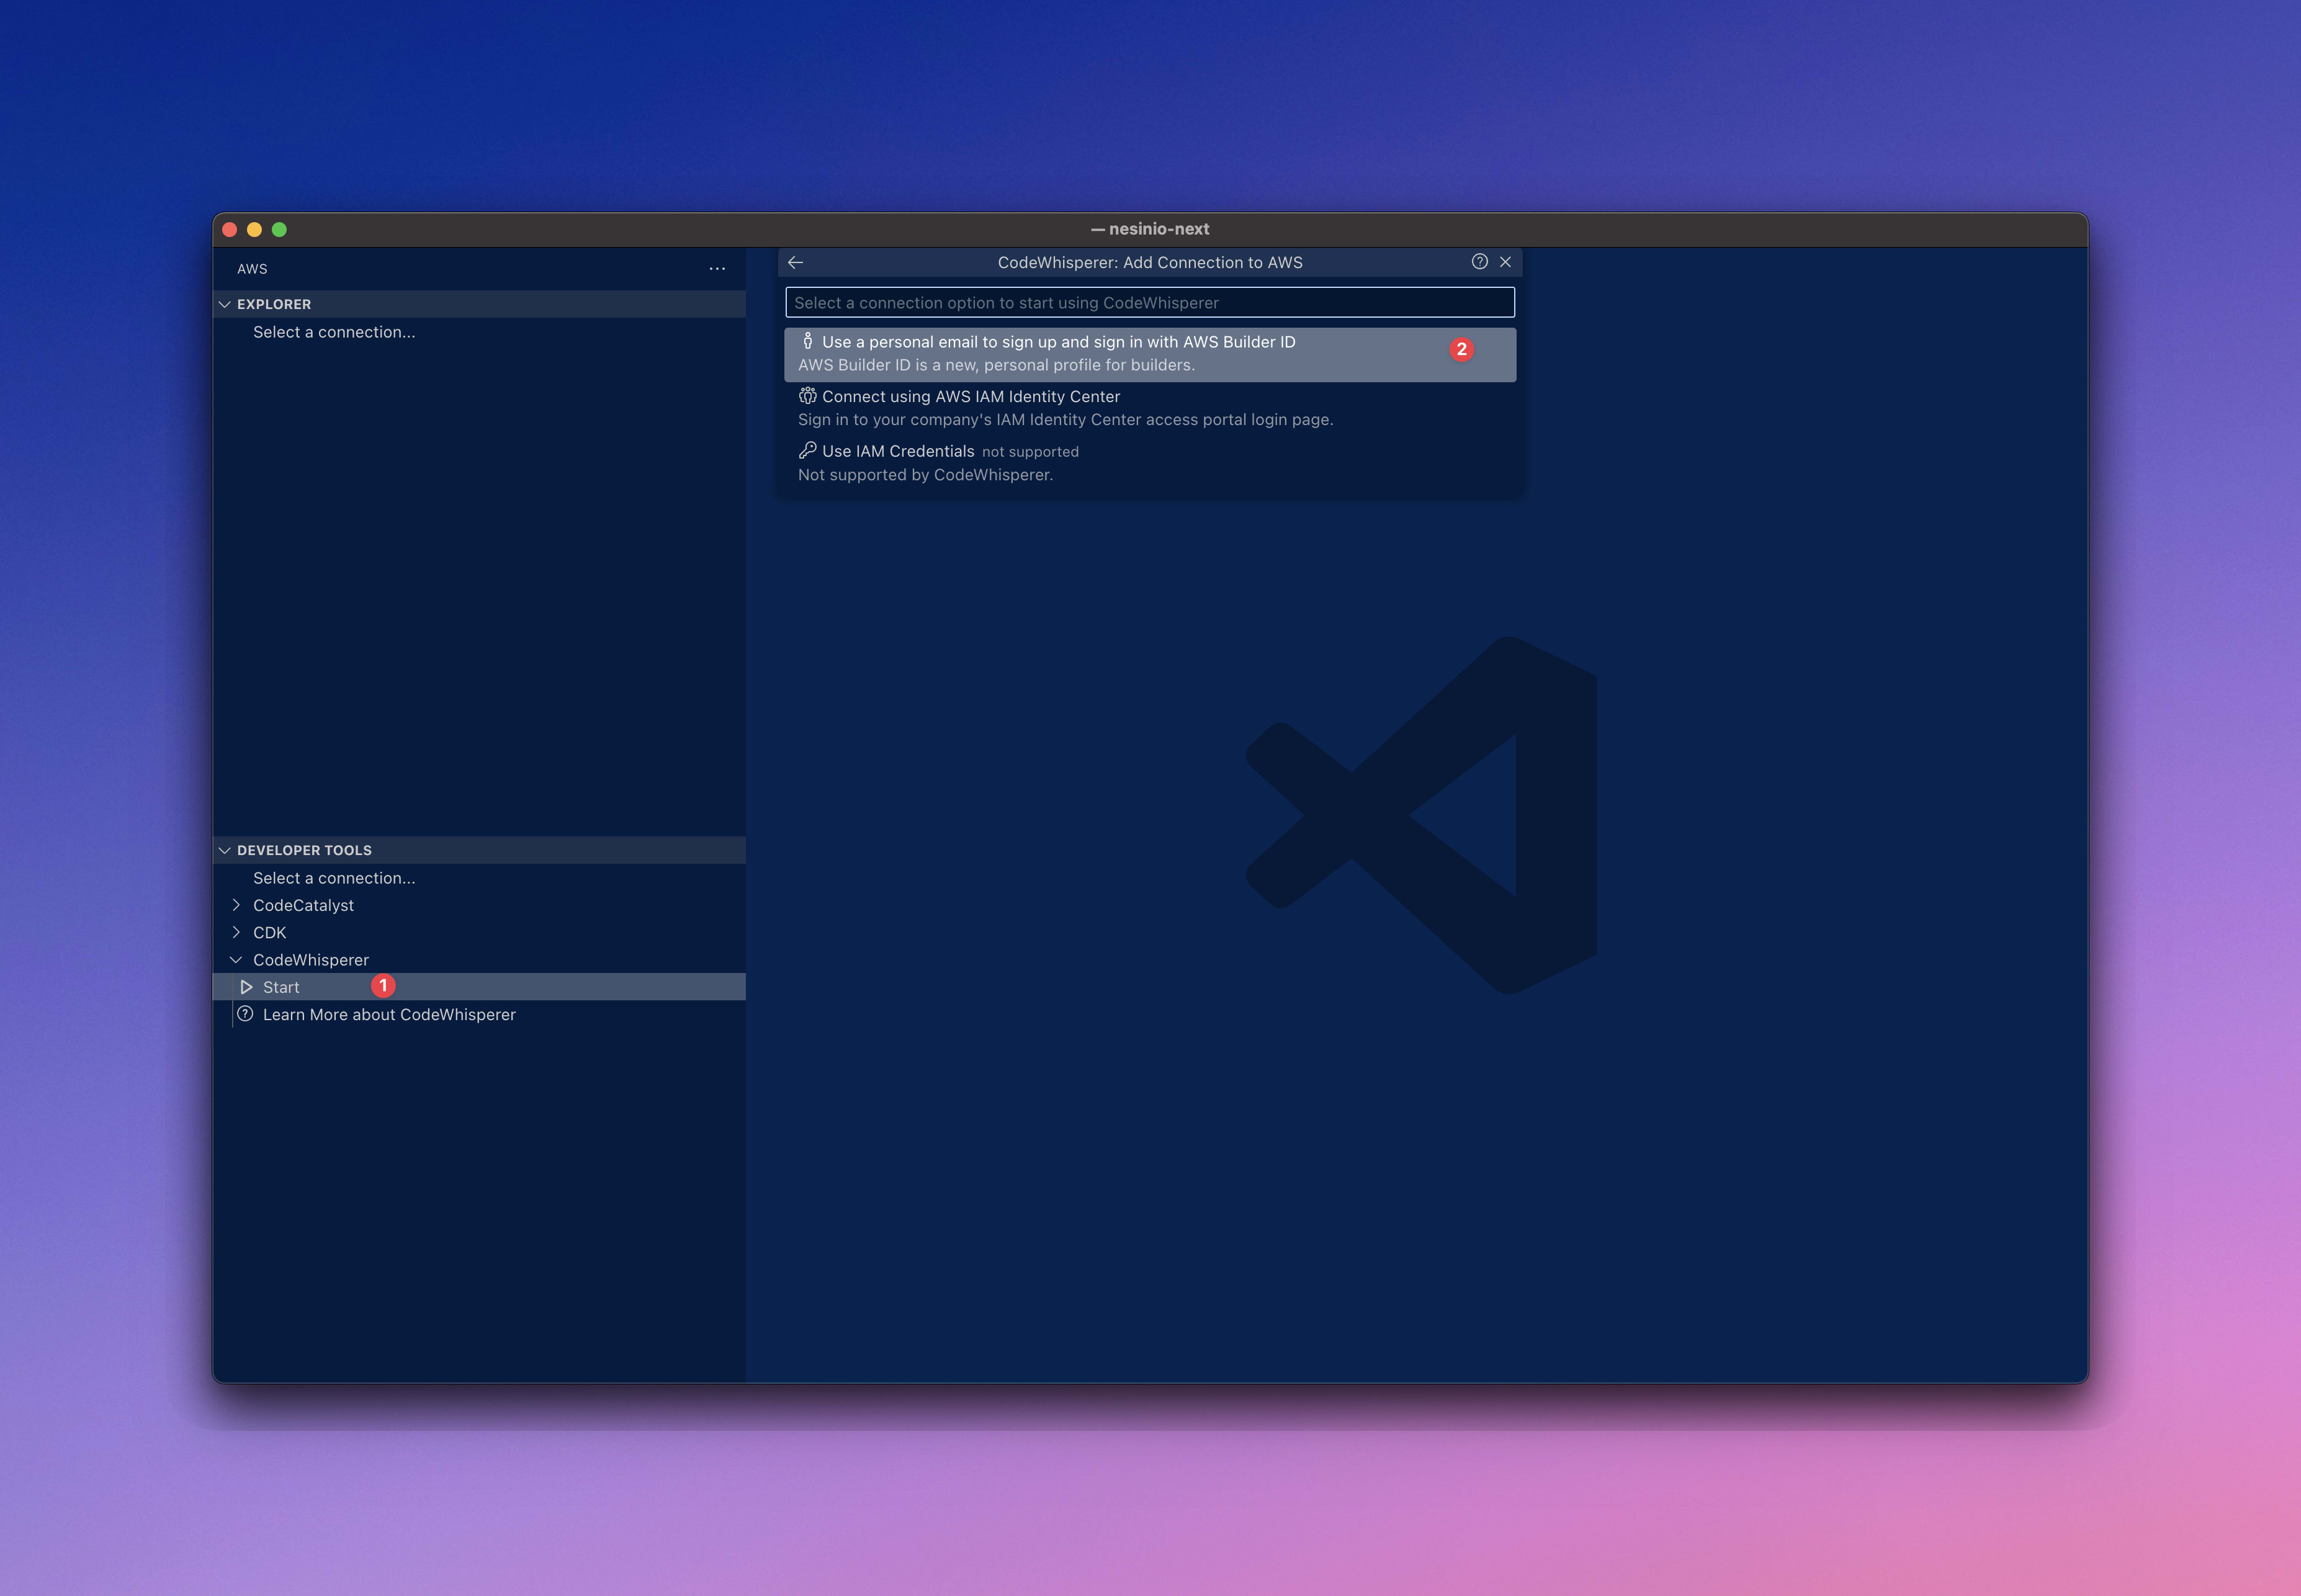Screen dimensions: 2301x1596
Task: Click the nesinio-next window title
Action: (x=1150, y=229)
